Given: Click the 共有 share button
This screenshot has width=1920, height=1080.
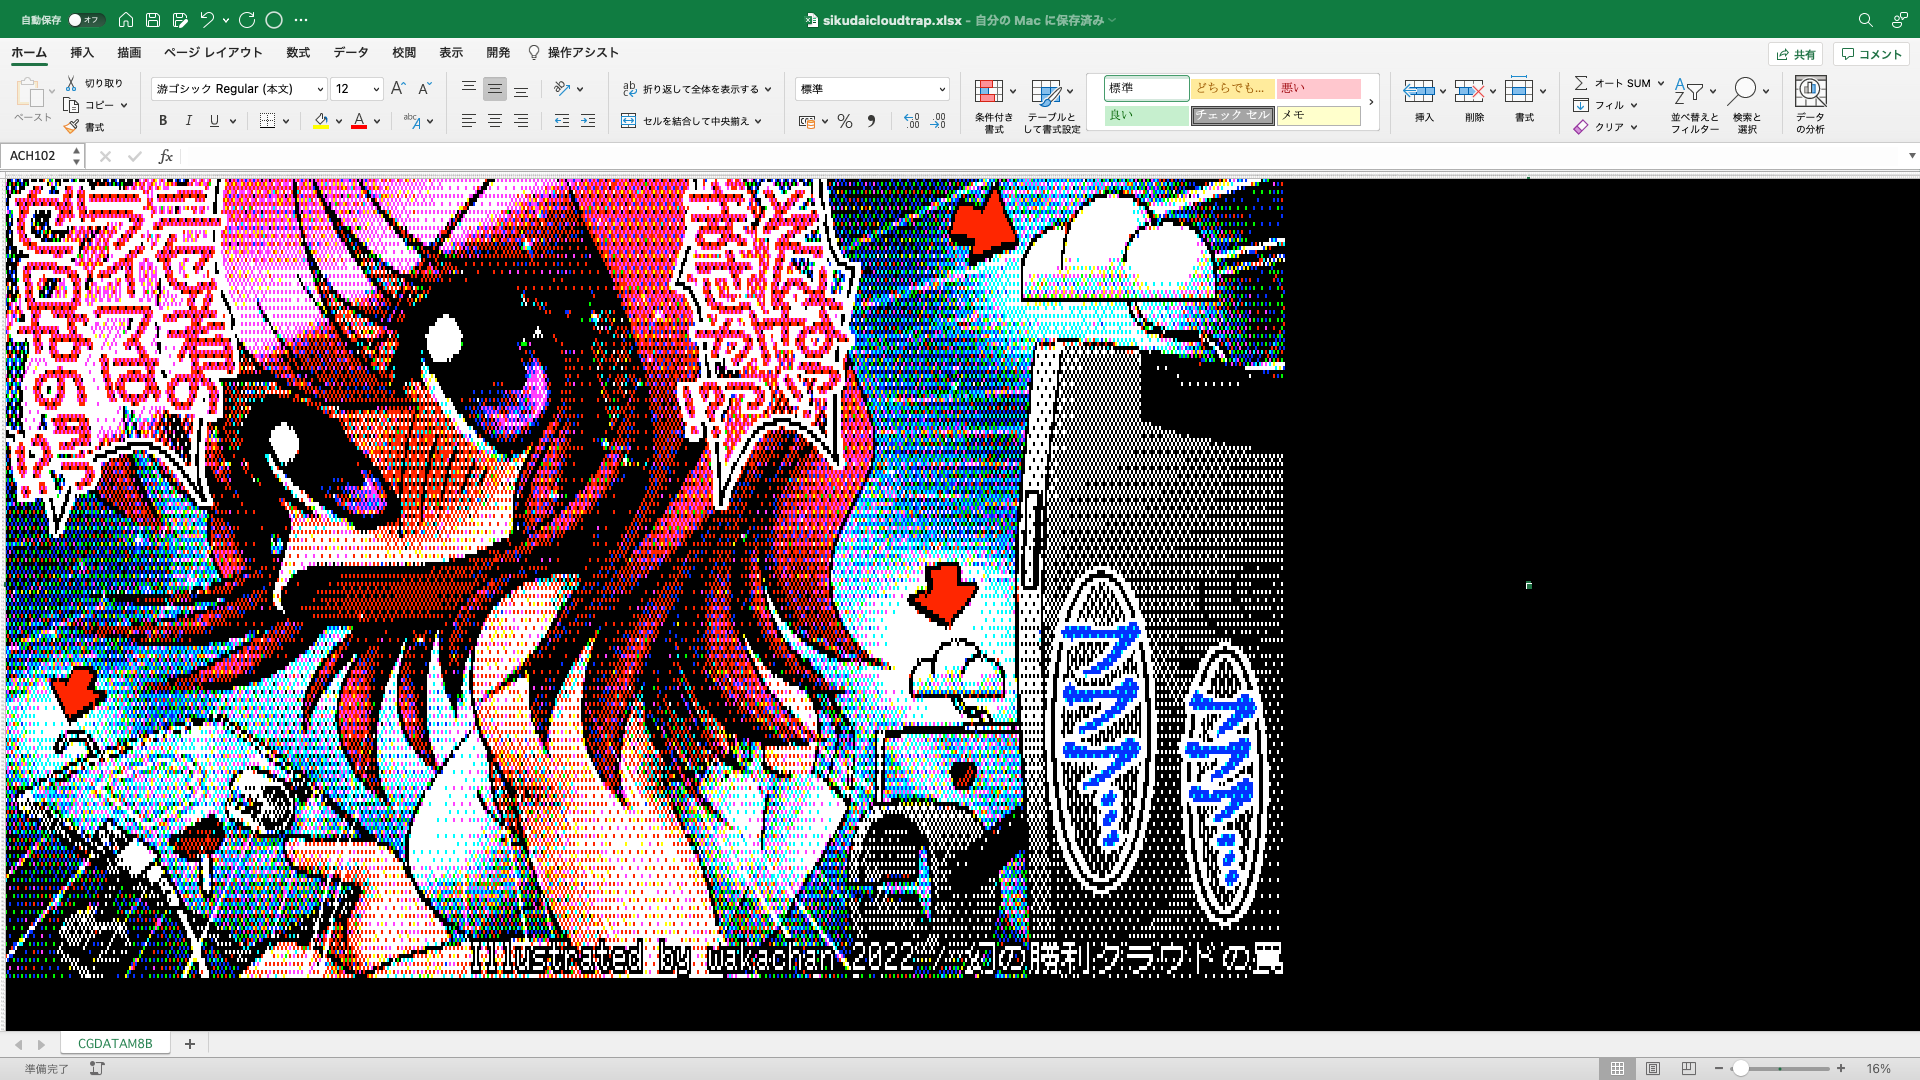Looking at the screenshot, I should (1796, 54).
